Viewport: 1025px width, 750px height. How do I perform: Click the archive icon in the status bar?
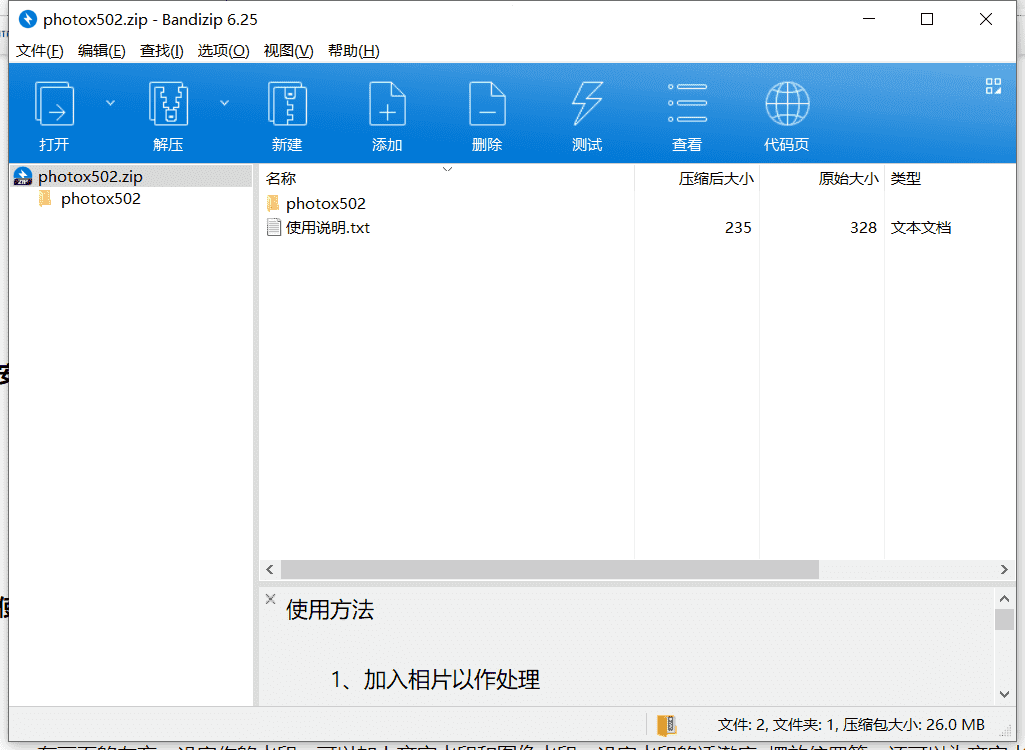tap(666, 724)
